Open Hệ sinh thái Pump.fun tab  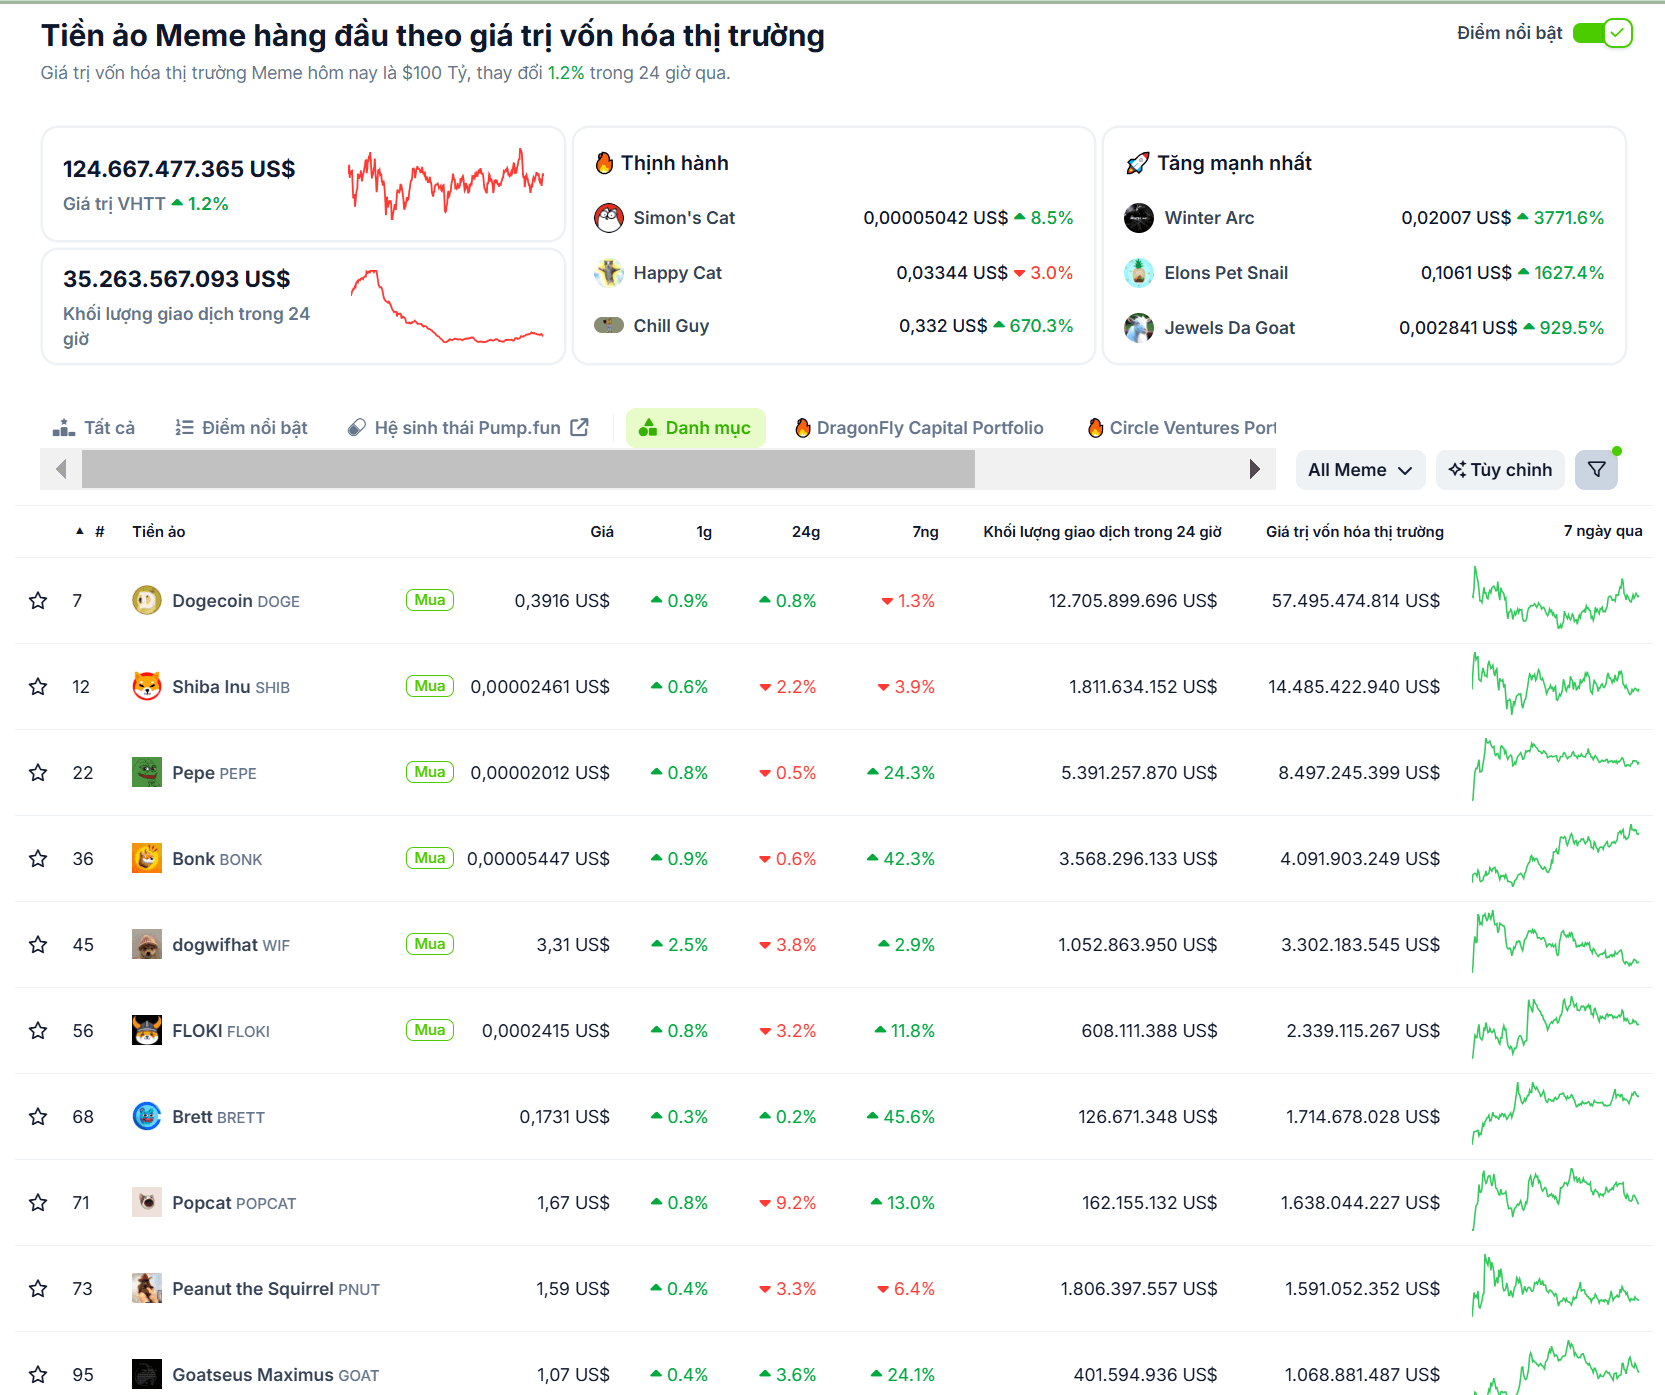468,428
